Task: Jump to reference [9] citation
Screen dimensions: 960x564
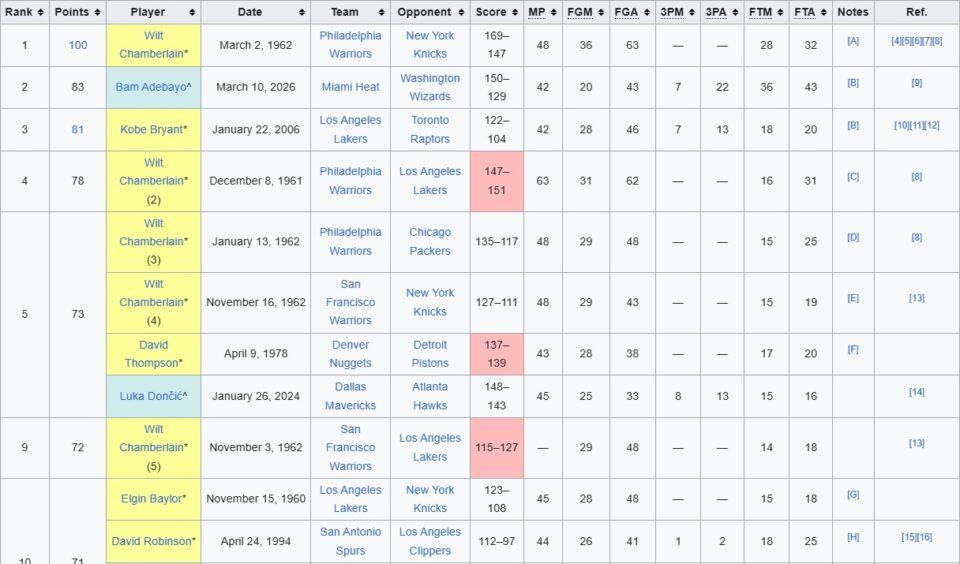Action: pyautogui.click(x=916, y=83)
